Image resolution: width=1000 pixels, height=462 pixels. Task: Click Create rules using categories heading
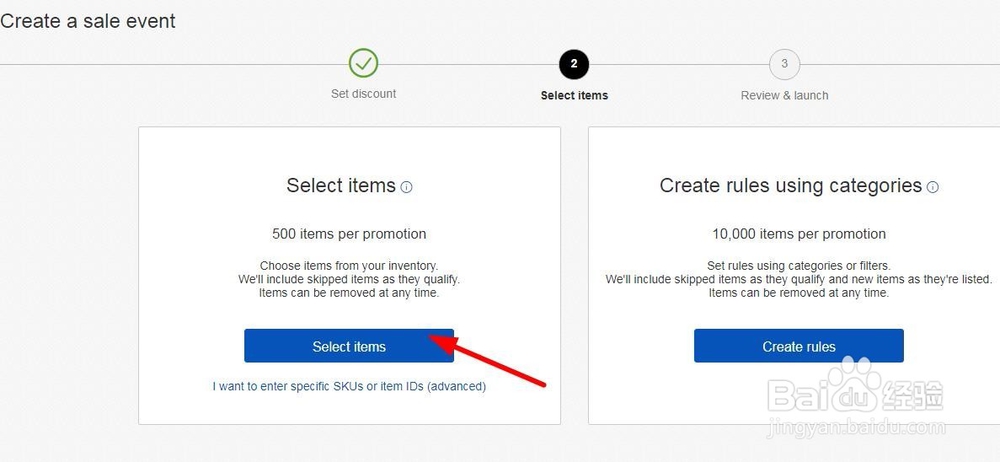coord(790,185)
